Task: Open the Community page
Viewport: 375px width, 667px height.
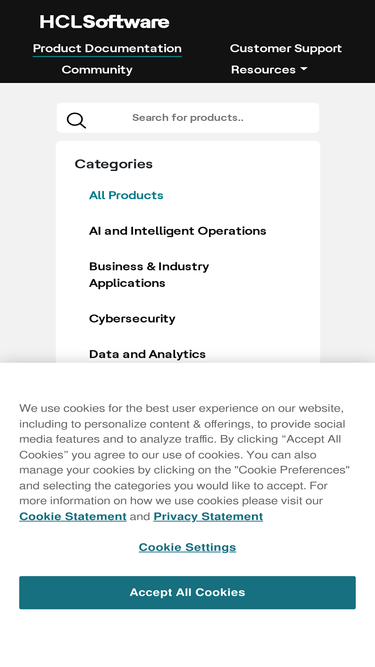Action: (x=97, y=70)
